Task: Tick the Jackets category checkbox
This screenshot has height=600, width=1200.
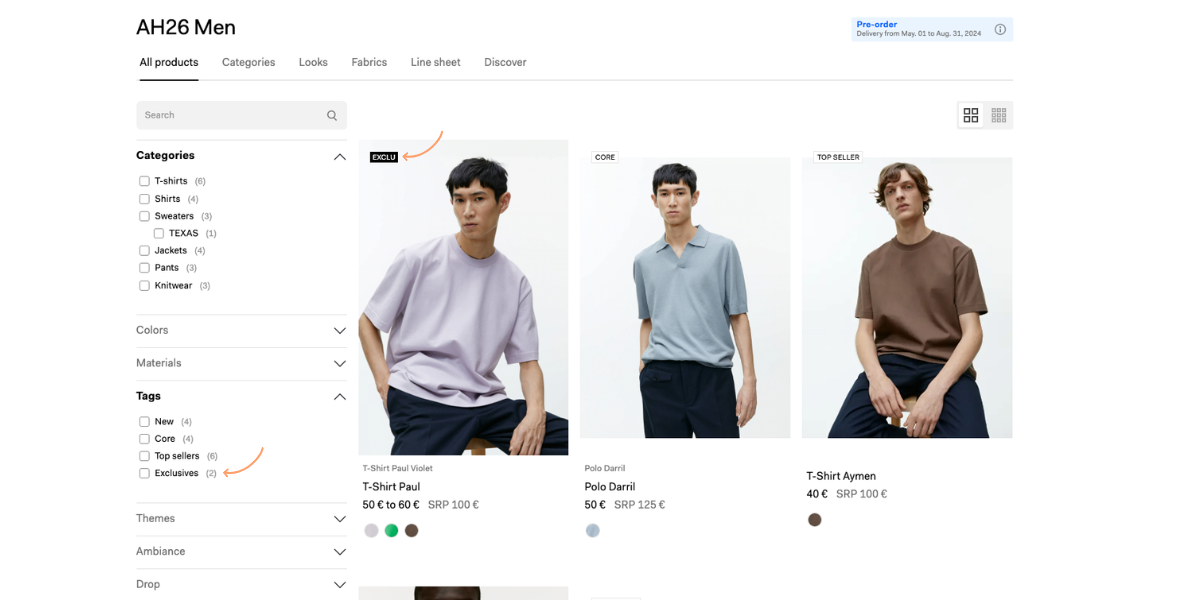Action: click(144, 250)
